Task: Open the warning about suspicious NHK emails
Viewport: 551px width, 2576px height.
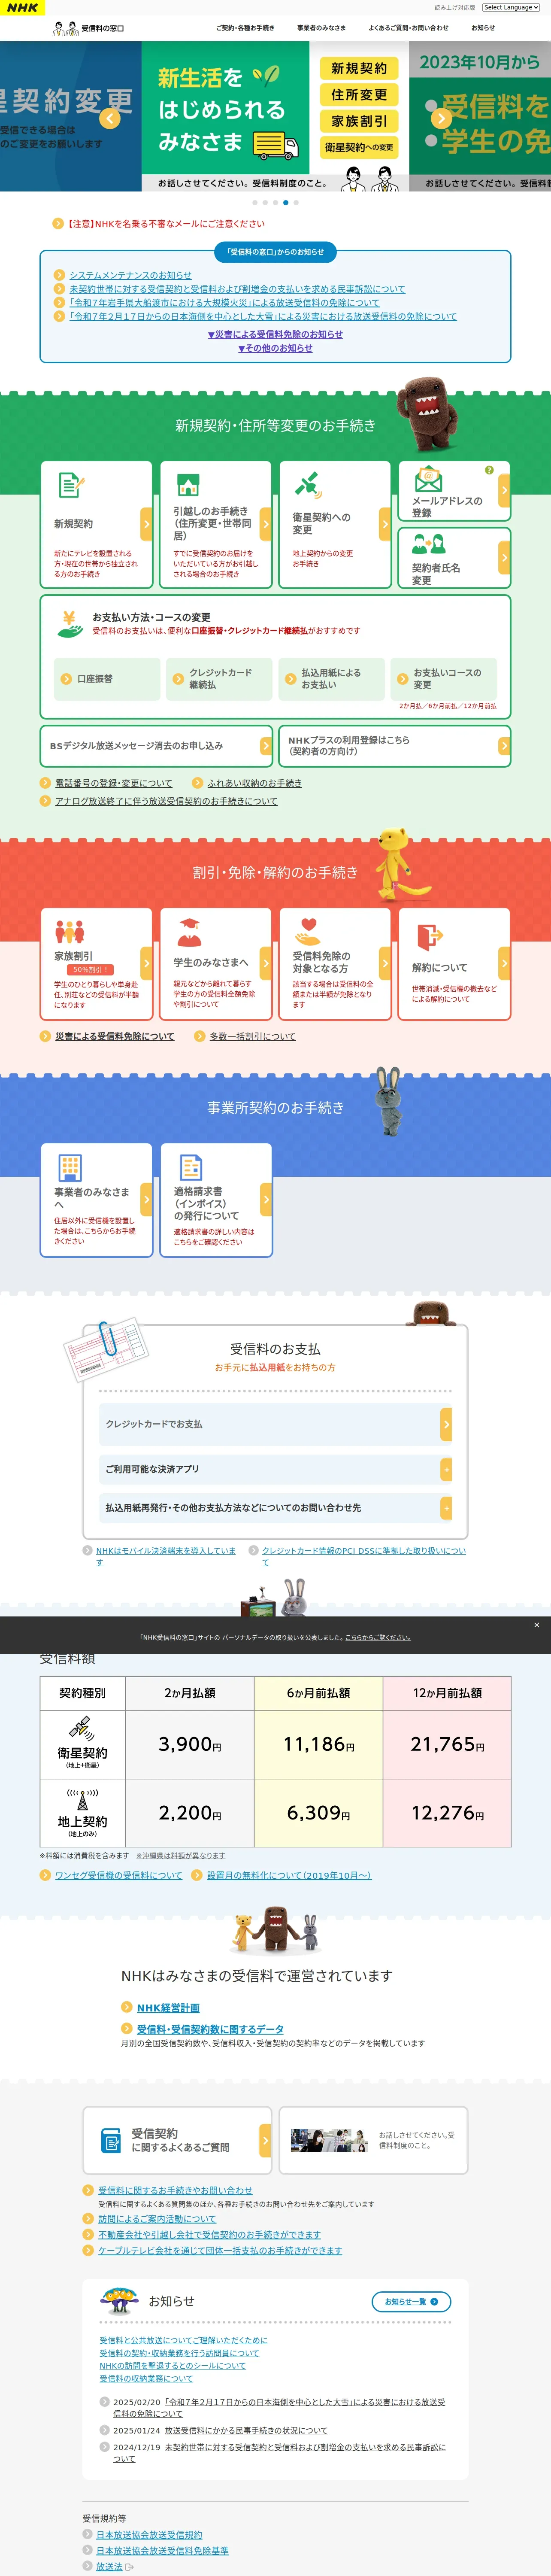Action: 165,224
